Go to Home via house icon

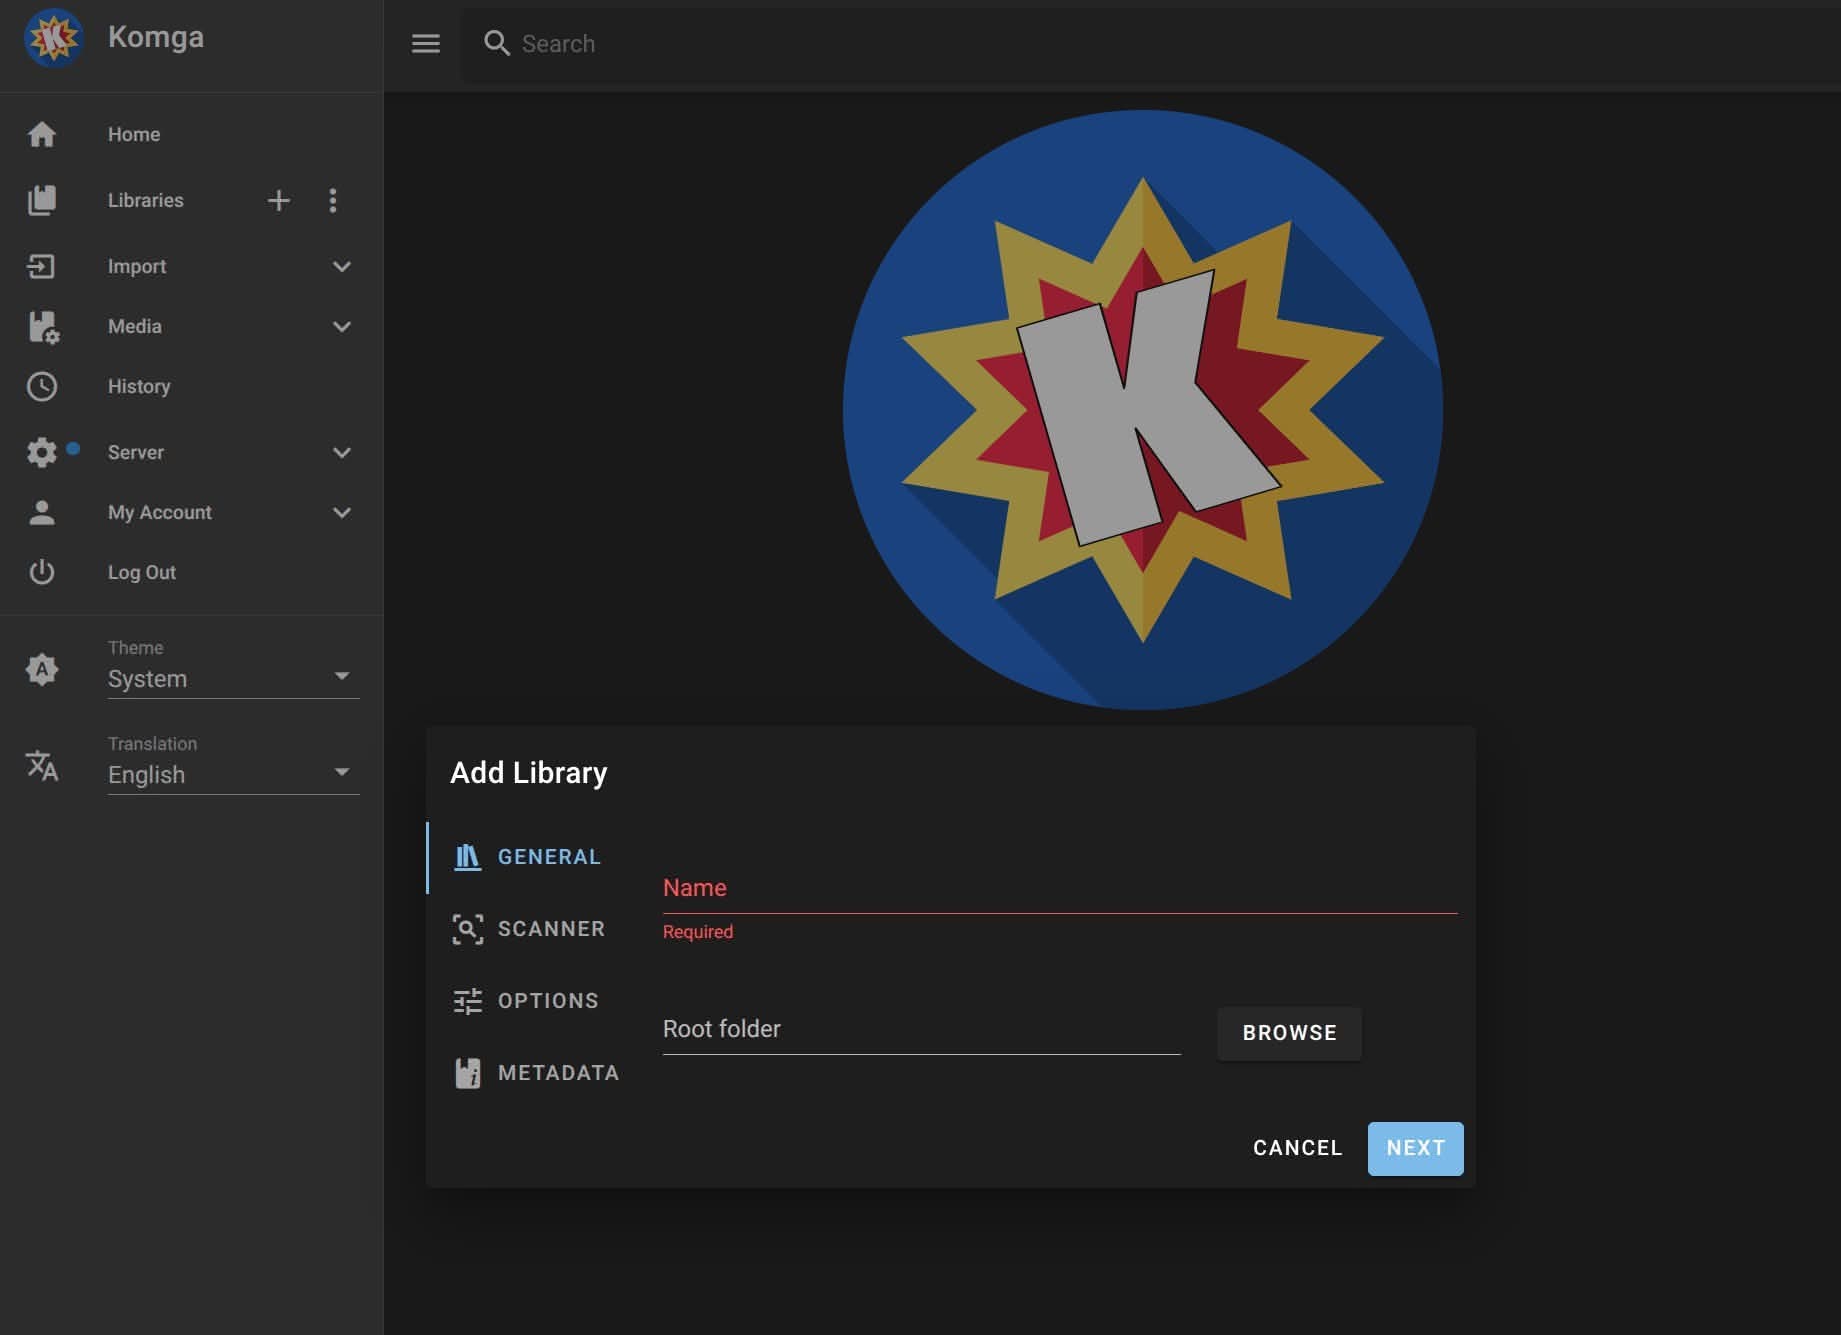coord(42,135)
